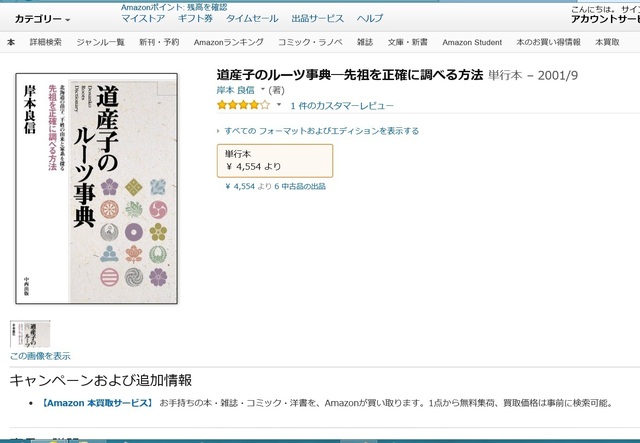
Task: Select 本買取 in the books subnav
Action: click(x=607, y=42)
